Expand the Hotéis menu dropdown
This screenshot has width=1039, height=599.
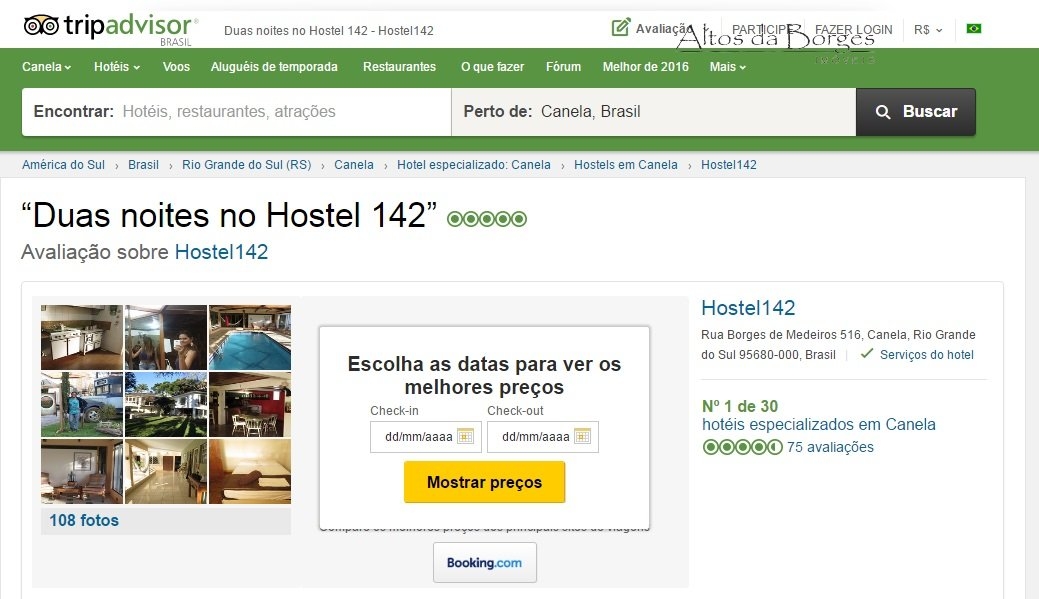pos(117,67)
